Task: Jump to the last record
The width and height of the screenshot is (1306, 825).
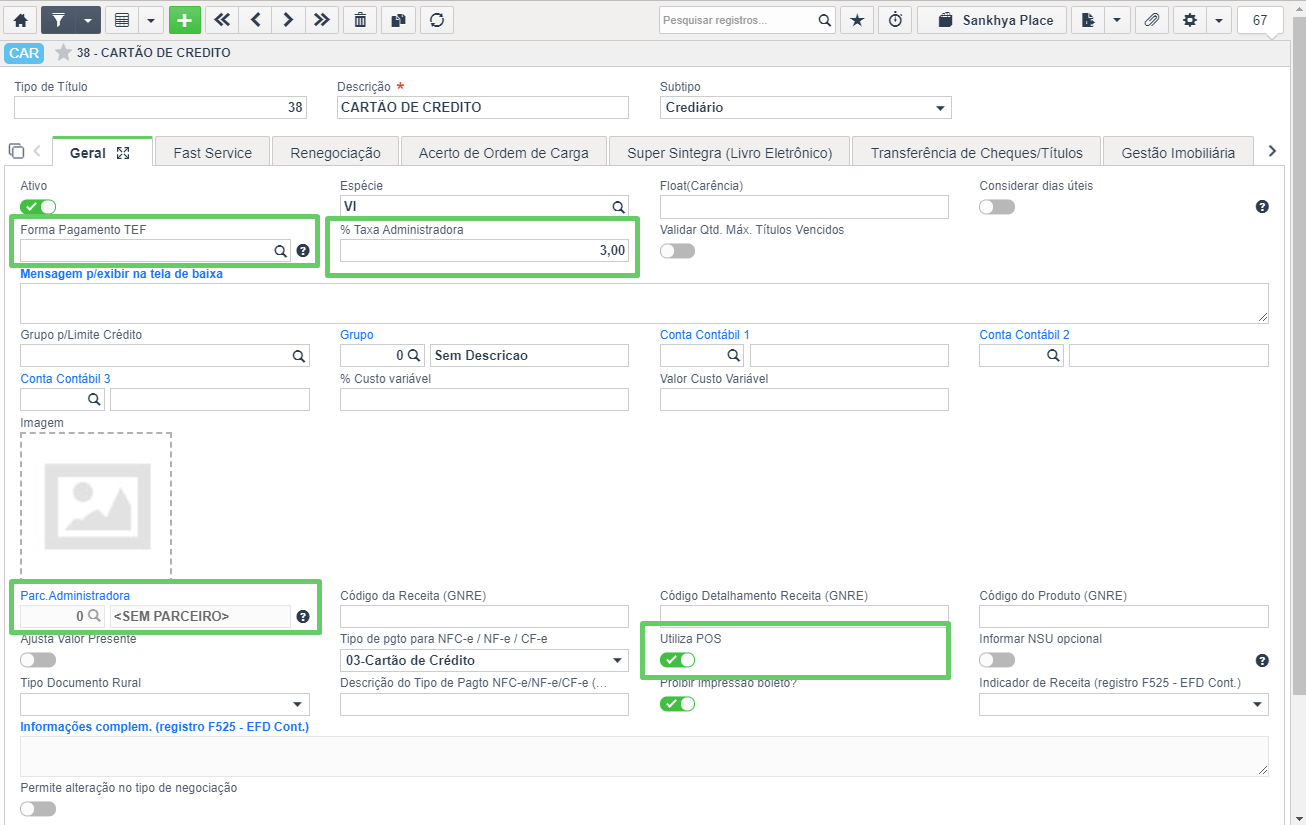Action: click(321, 20)
